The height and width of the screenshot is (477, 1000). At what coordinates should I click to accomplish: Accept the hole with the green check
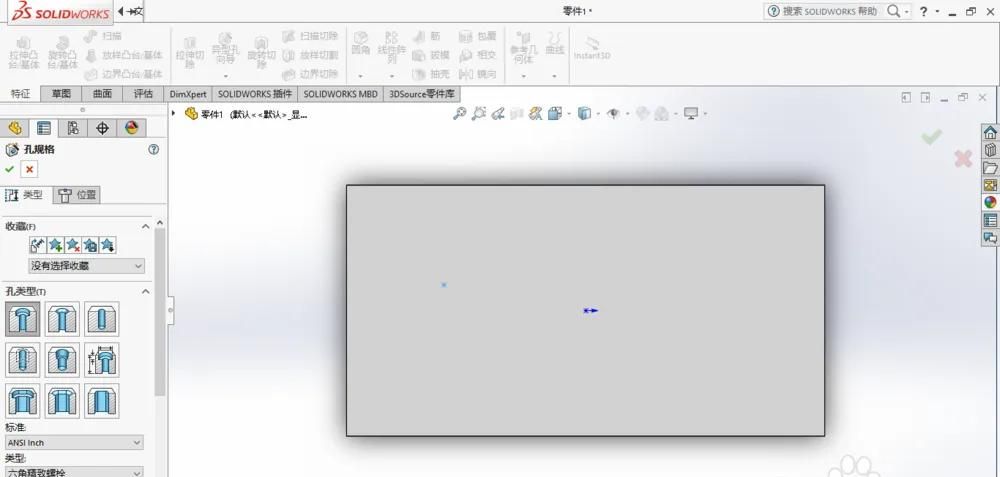pos(10,169)
